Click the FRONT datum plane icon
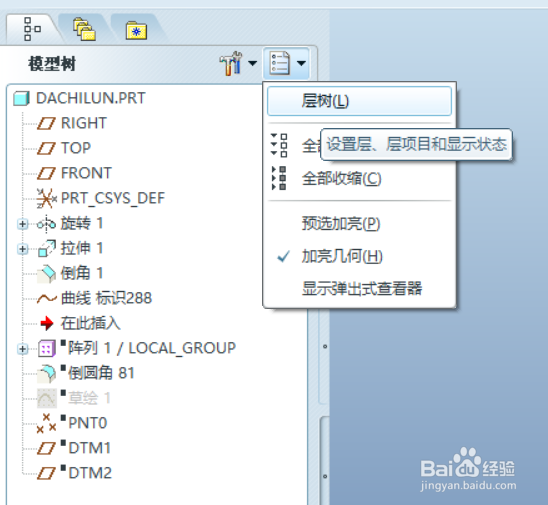Screen dimensions: 548x505 [46, 173]
